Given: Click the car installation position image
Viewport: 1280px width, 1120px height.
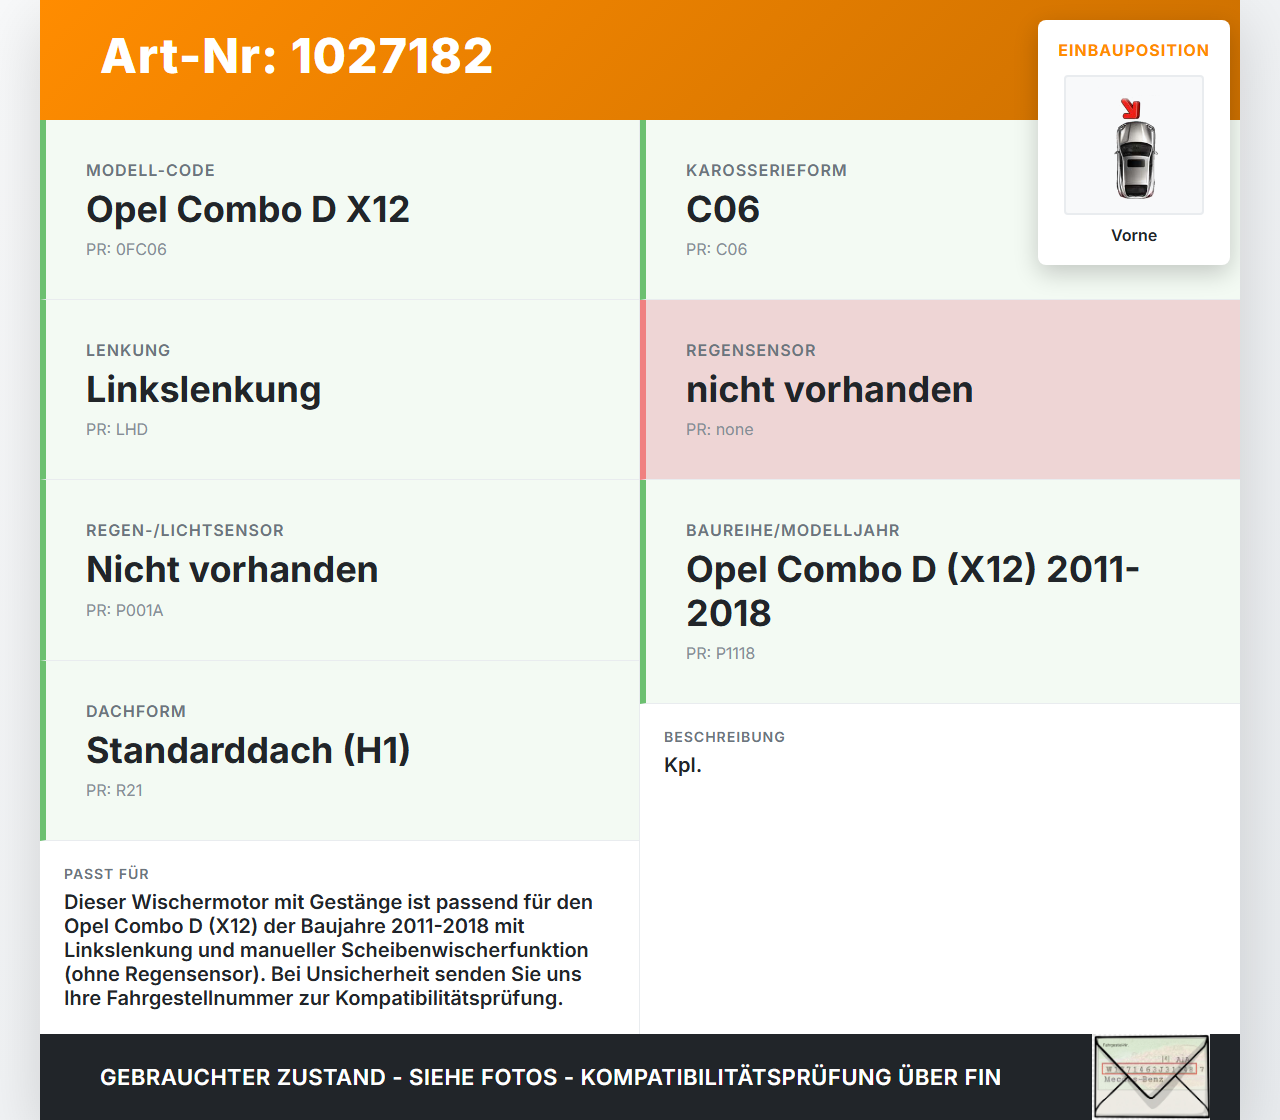Looking at the screenshot, I should [x=1134, y=145].
